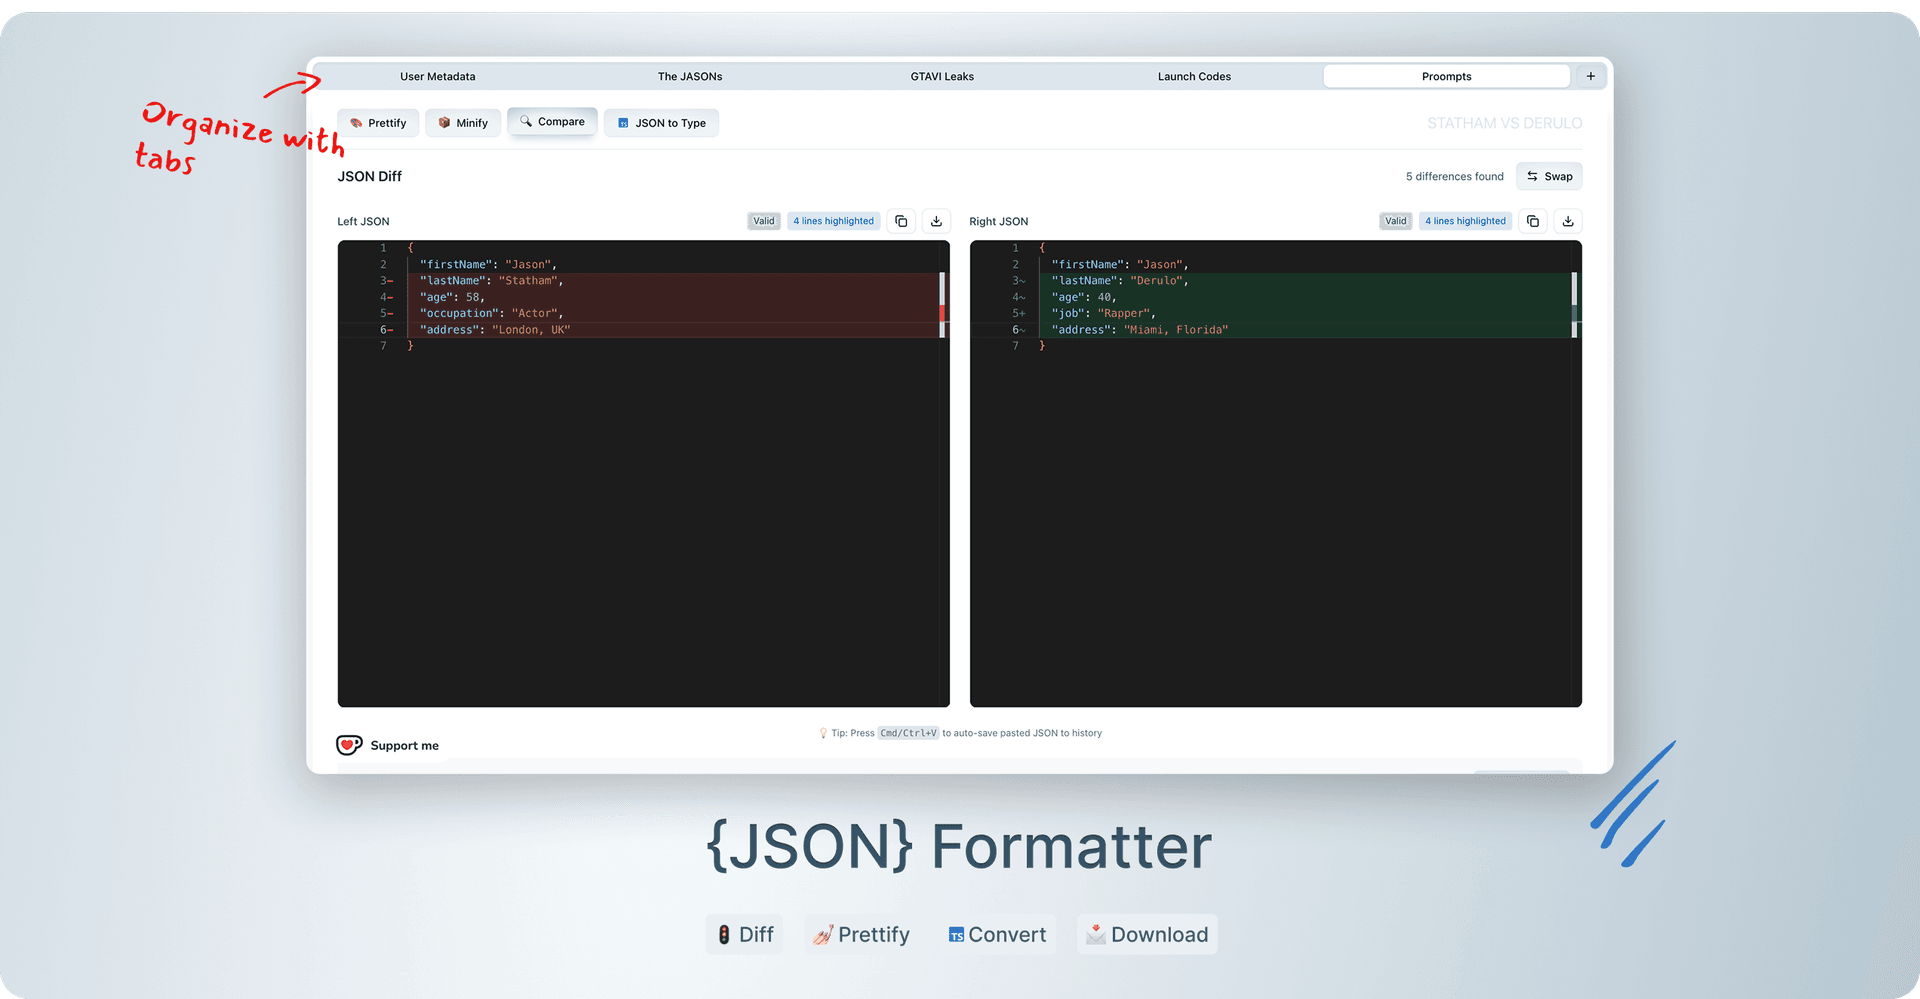Open the footer Download option

[1146, 934]
